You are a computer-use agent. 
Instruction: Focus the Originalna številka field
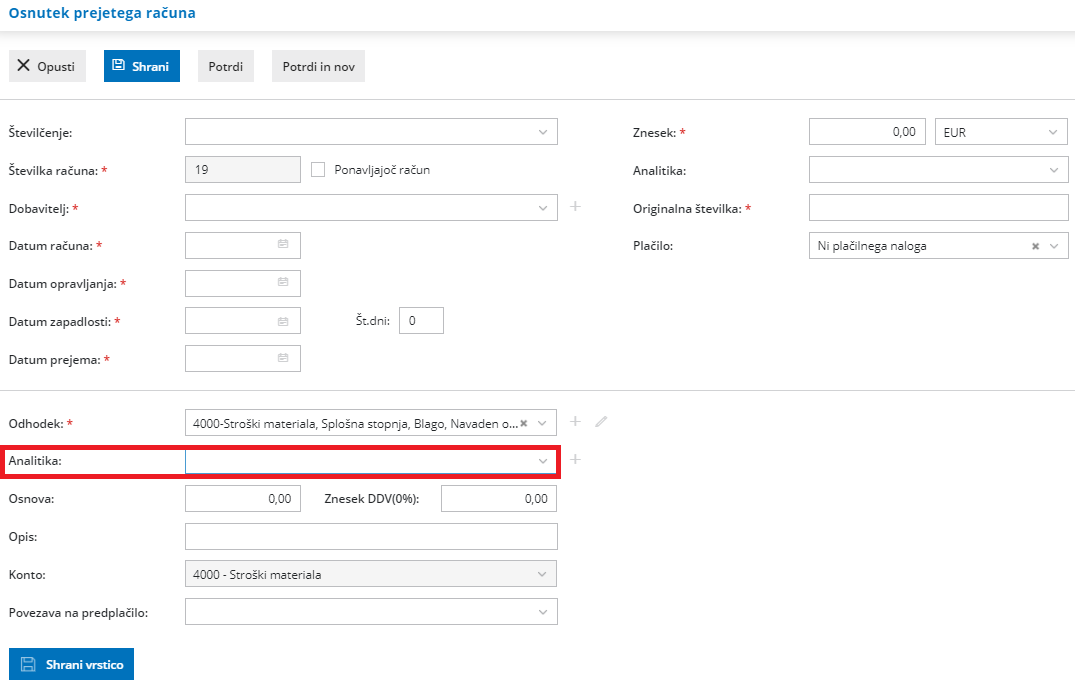tap(939, 208)
